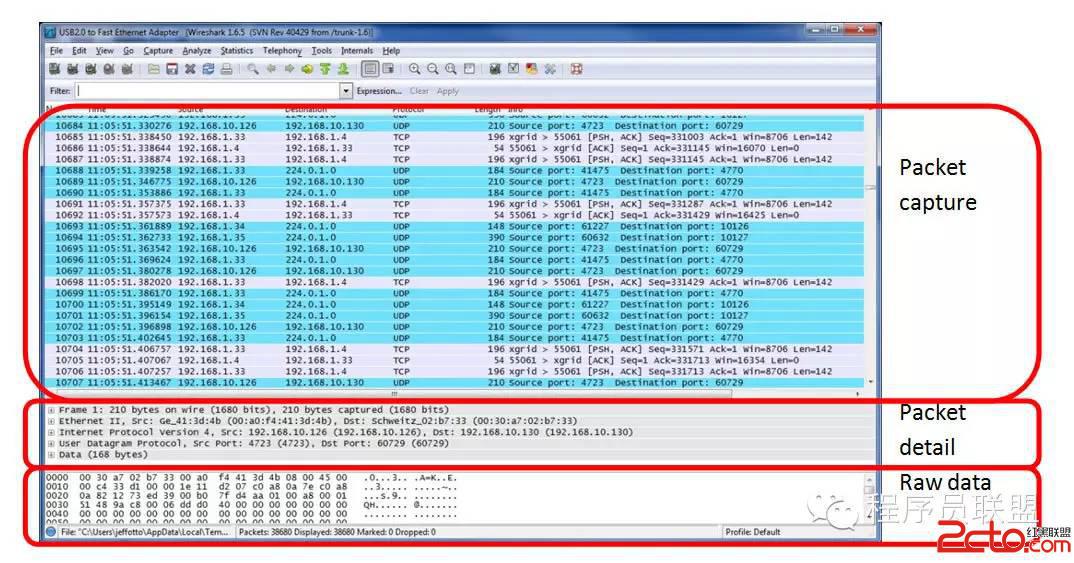Go forward in packet history arrow
This screenshot has width=1074, height=563.
tap(289, 69)
